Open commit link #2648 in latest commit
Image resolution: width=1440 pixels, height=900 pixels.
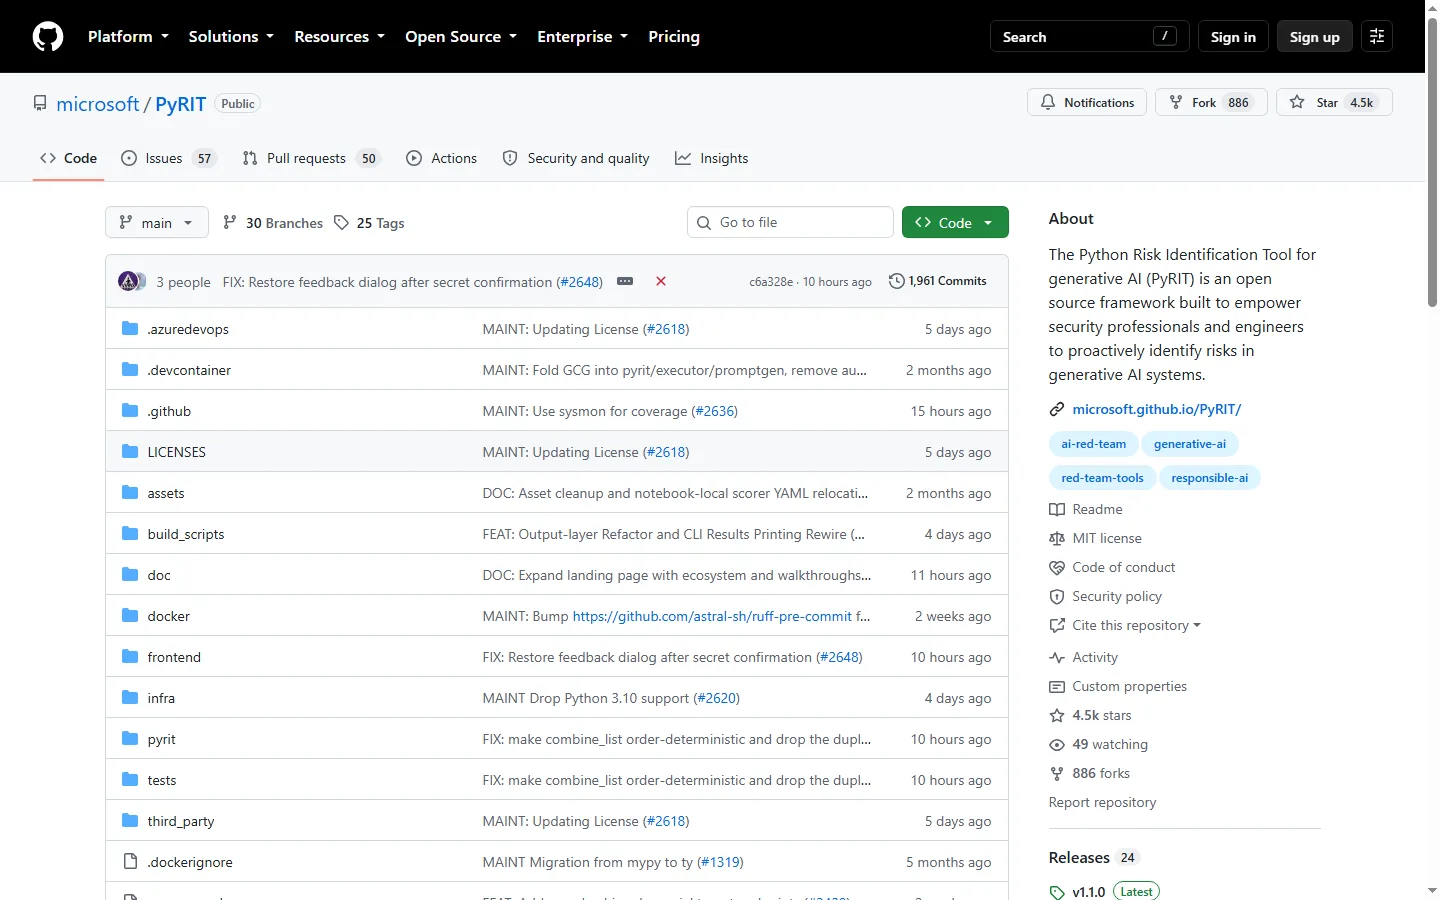click(x=580, y=282)
